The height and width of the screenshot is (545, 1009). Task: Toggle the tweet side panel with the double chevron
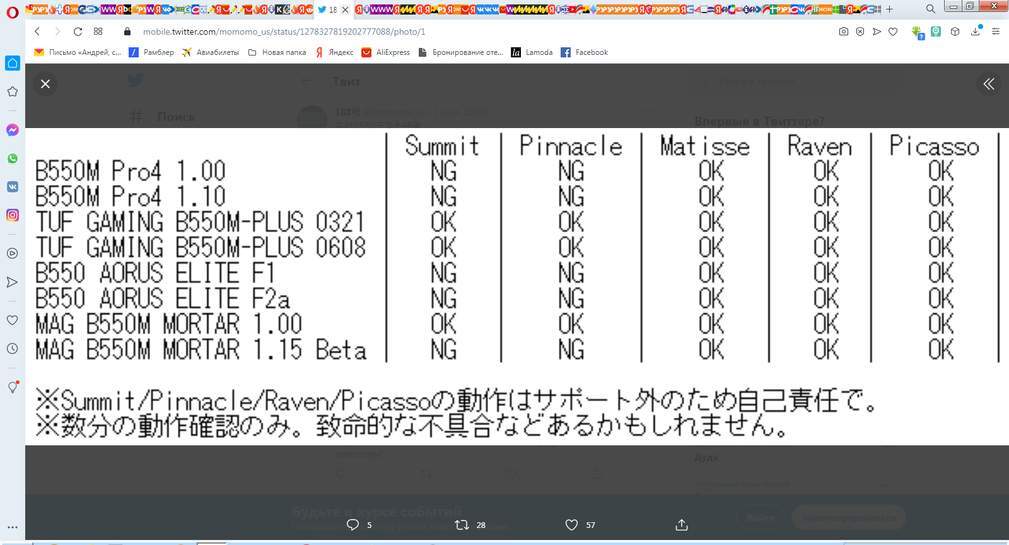(x=988, y=83)
